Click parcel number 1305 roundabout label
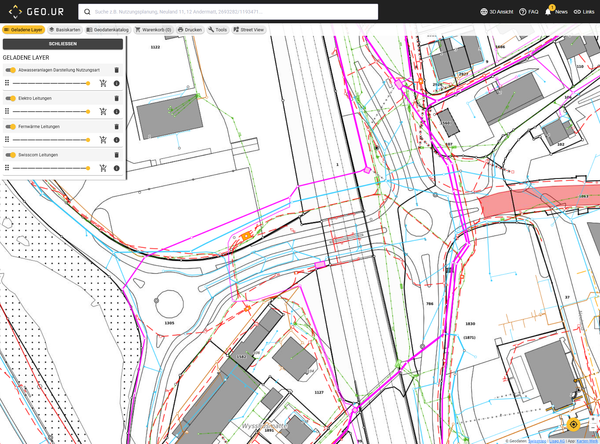Viewport: 600px width, 444px height. coord(170,323)
